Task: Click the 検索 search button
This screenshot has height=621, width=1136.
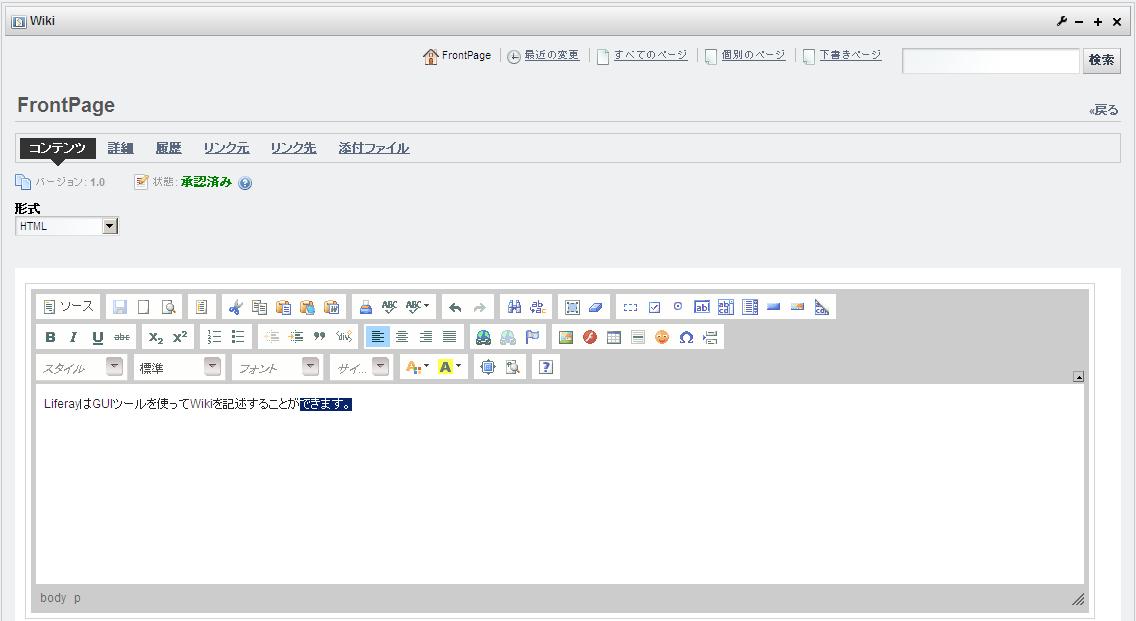Action: point(1101,60)
